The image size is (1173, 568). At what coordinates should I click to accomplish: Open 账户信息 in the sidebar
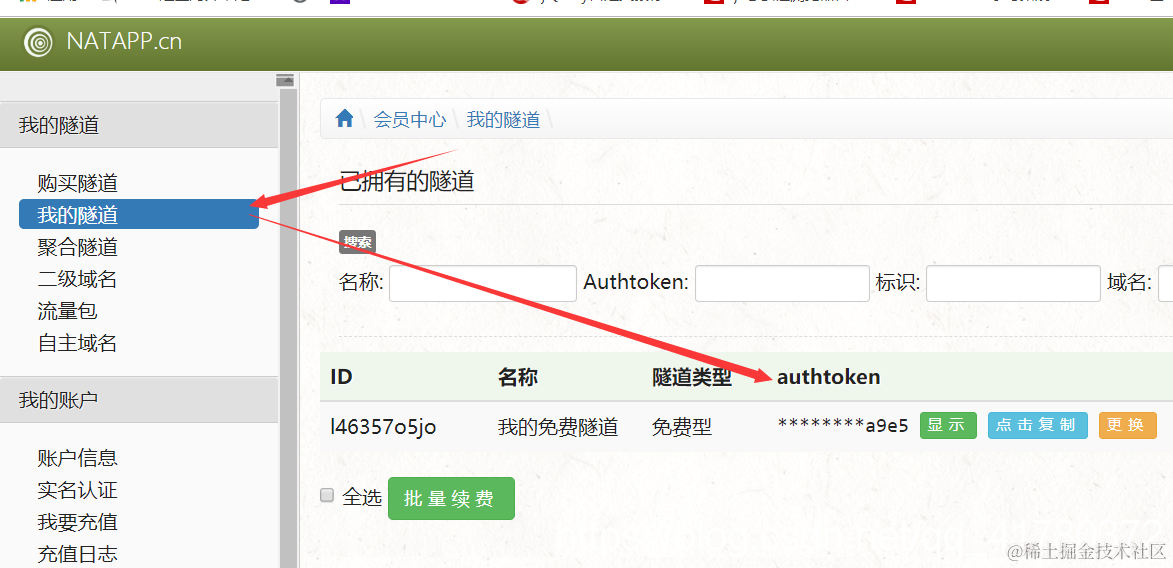click(x=78, y=458)
